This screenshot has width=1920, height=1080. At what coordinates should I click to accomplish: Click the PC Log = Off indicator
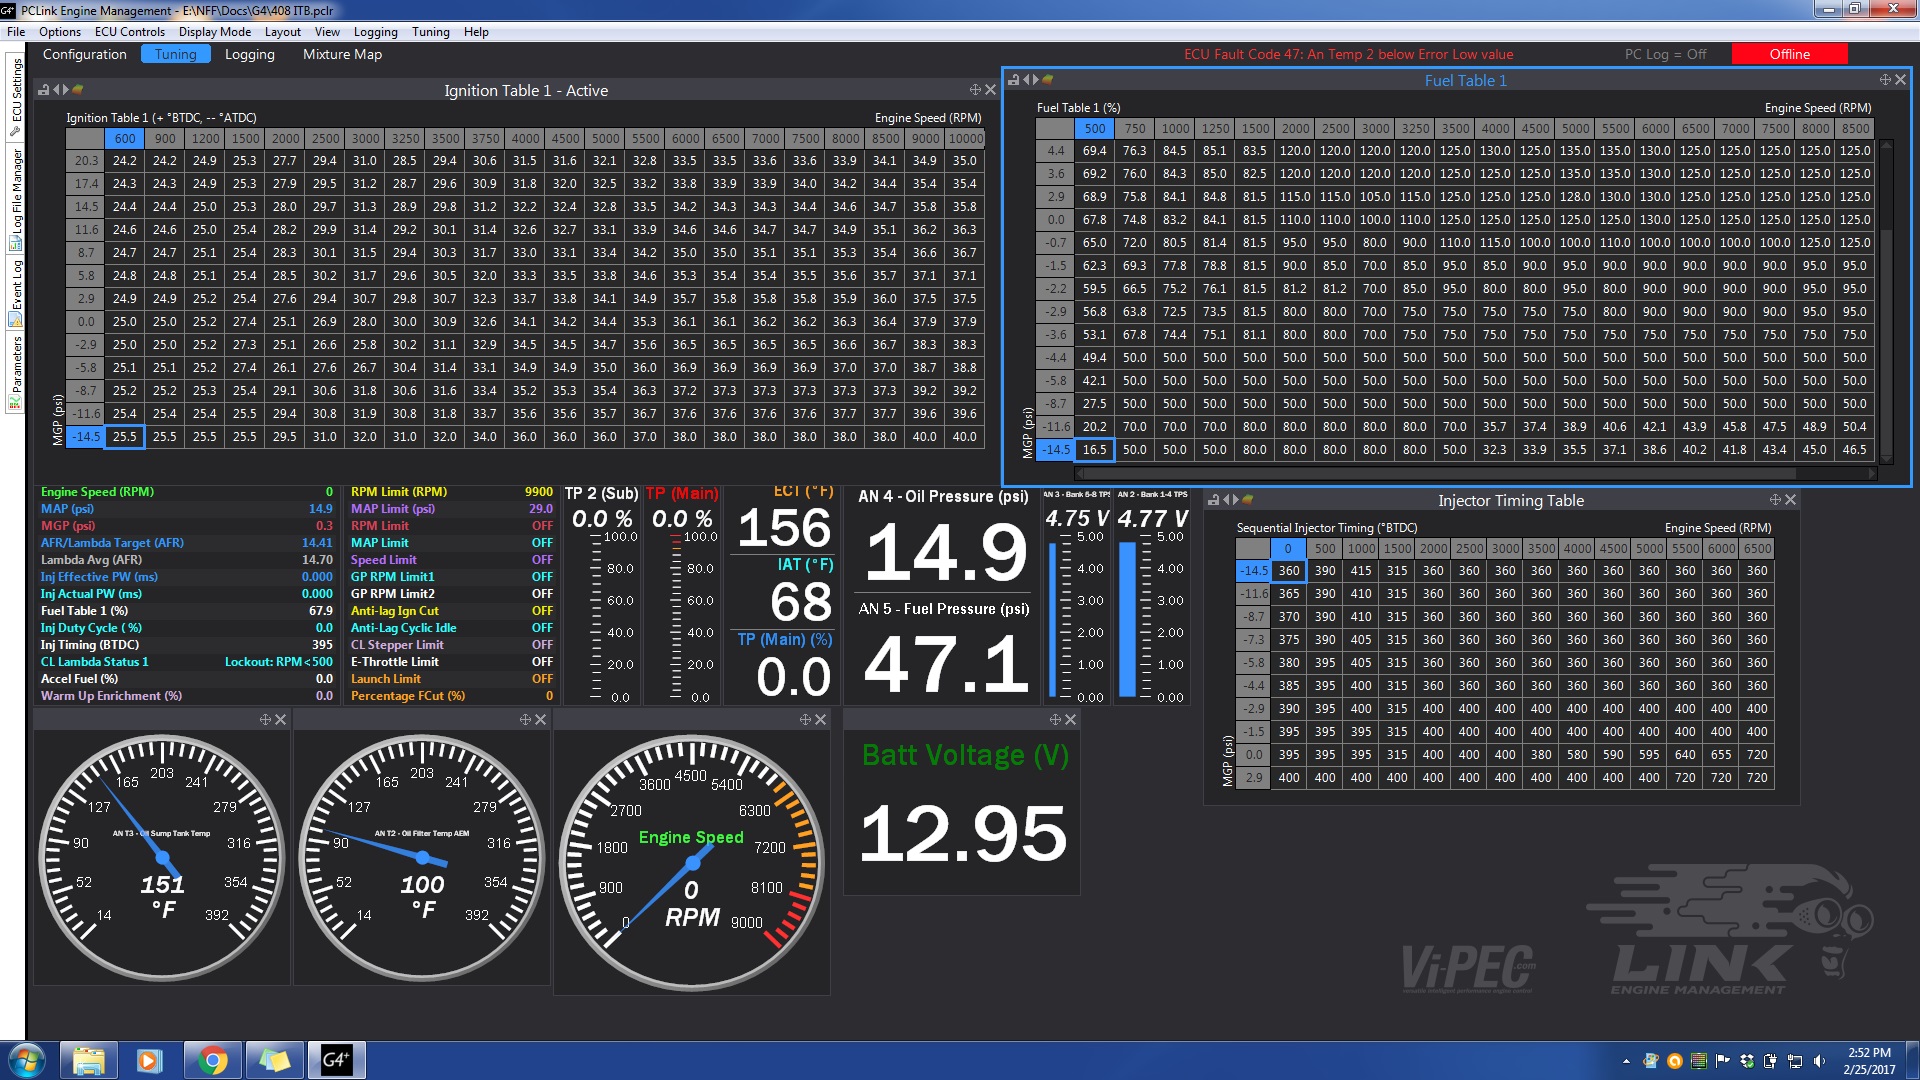tap(1665, 54)
